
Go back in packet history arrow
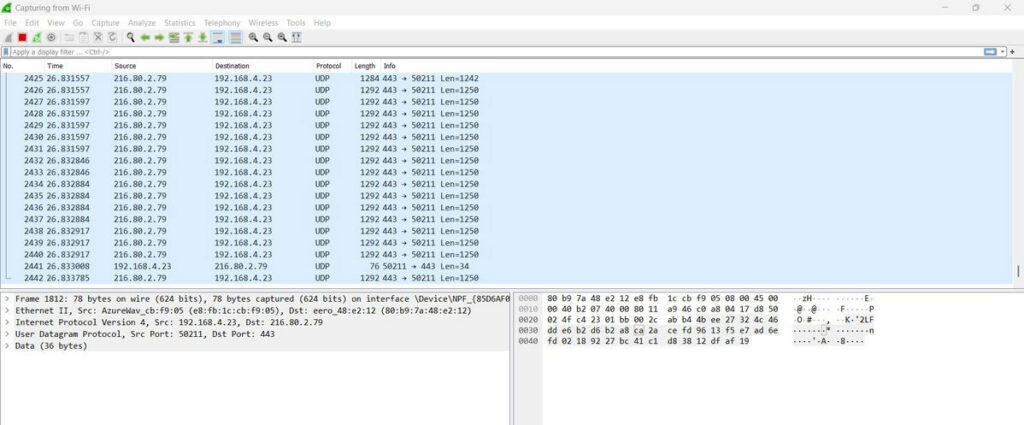pos(145,37)
